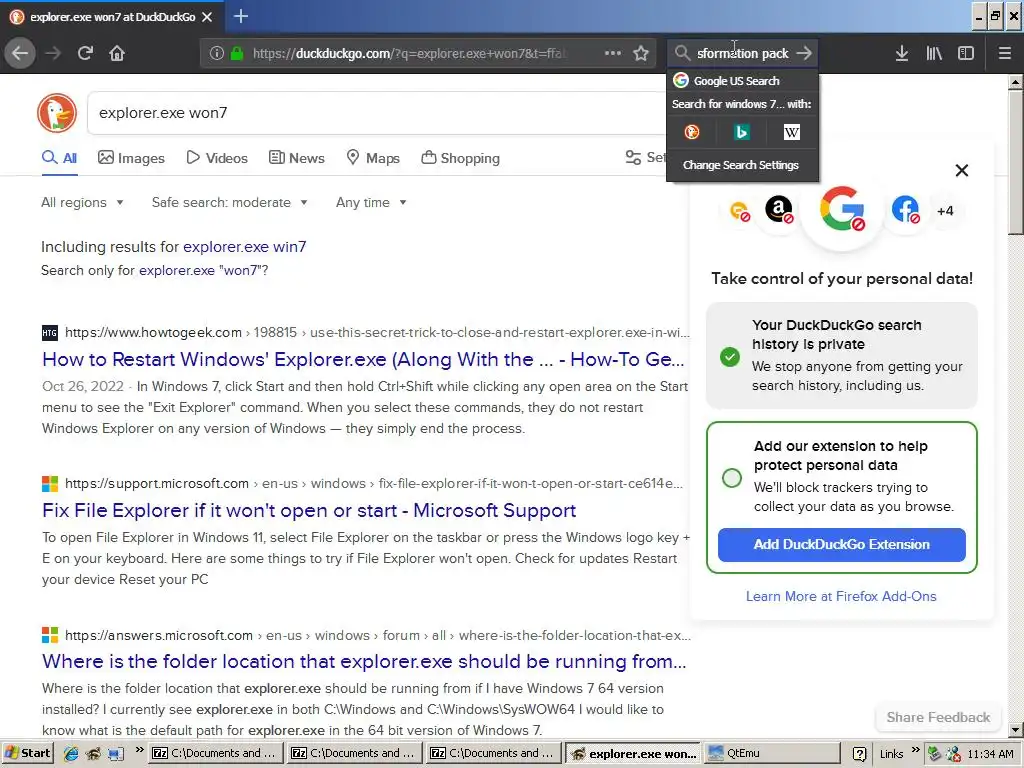Open the Windows Start menu

27,753
